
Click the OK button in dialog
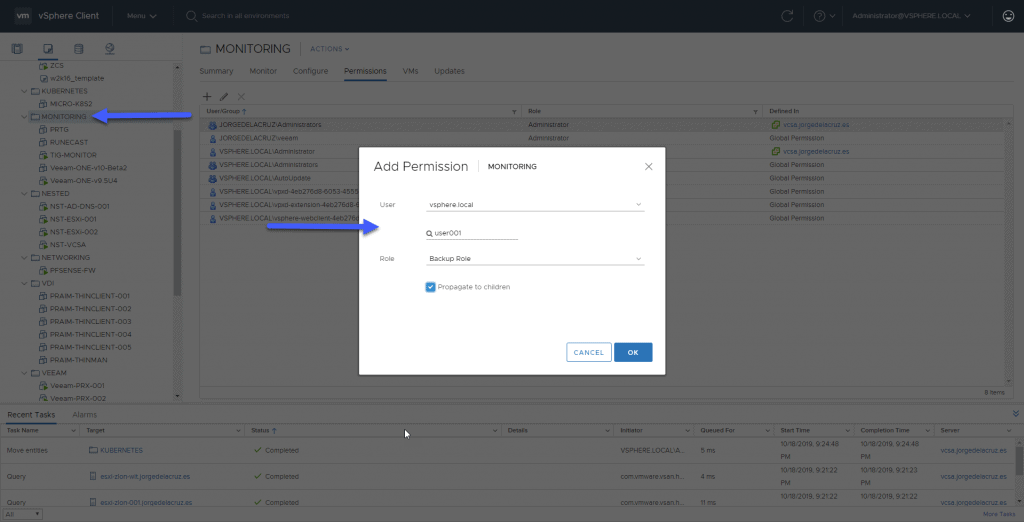coord(633,352)
